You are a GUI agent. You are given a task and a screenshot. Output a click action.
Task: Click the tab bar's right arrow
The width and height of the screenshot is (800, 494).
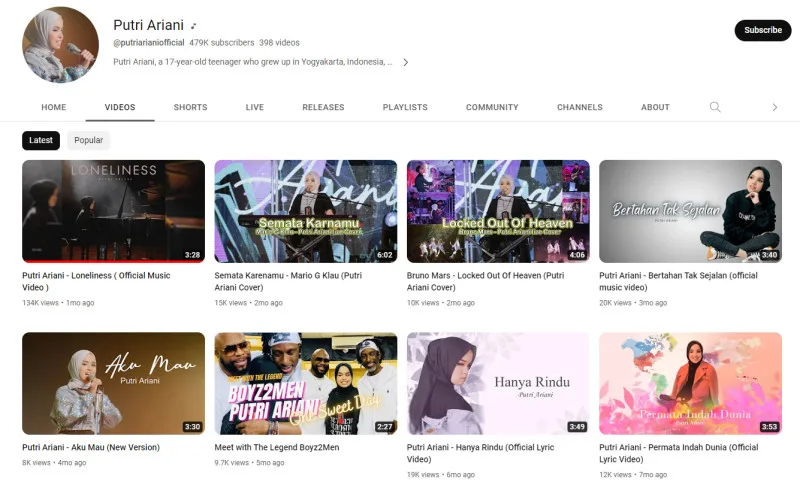(x=774, y=107)
